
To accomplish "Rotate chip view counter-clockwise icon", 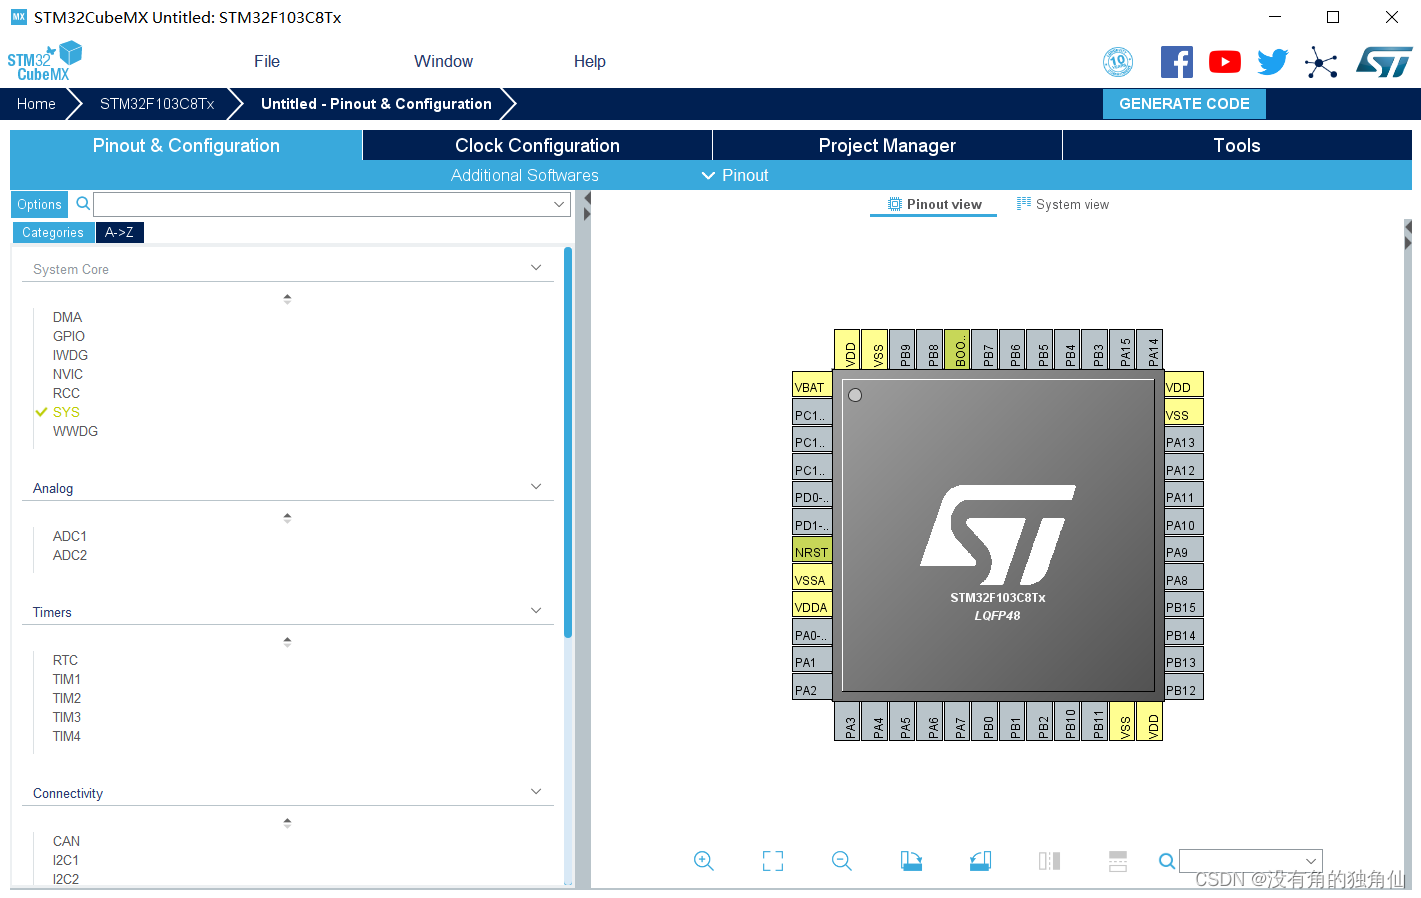I will 980,861.
